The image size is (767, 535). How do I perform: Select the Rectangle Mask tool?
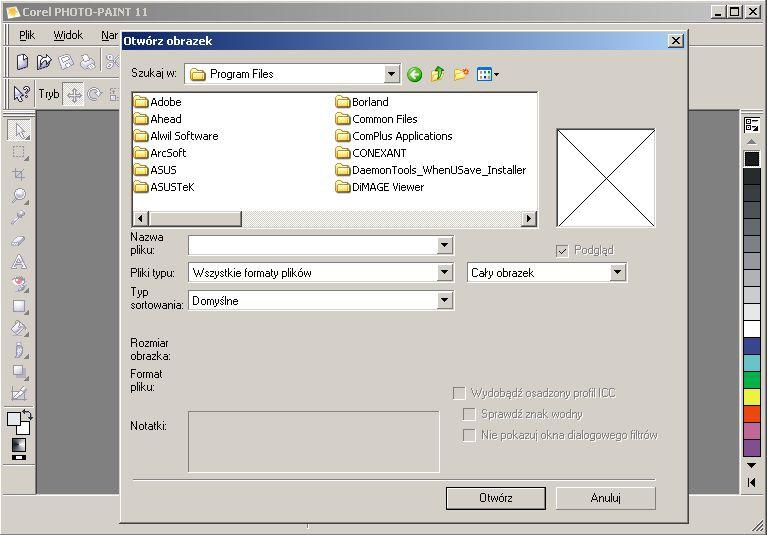pyautogui.click(x=19, y=153)
